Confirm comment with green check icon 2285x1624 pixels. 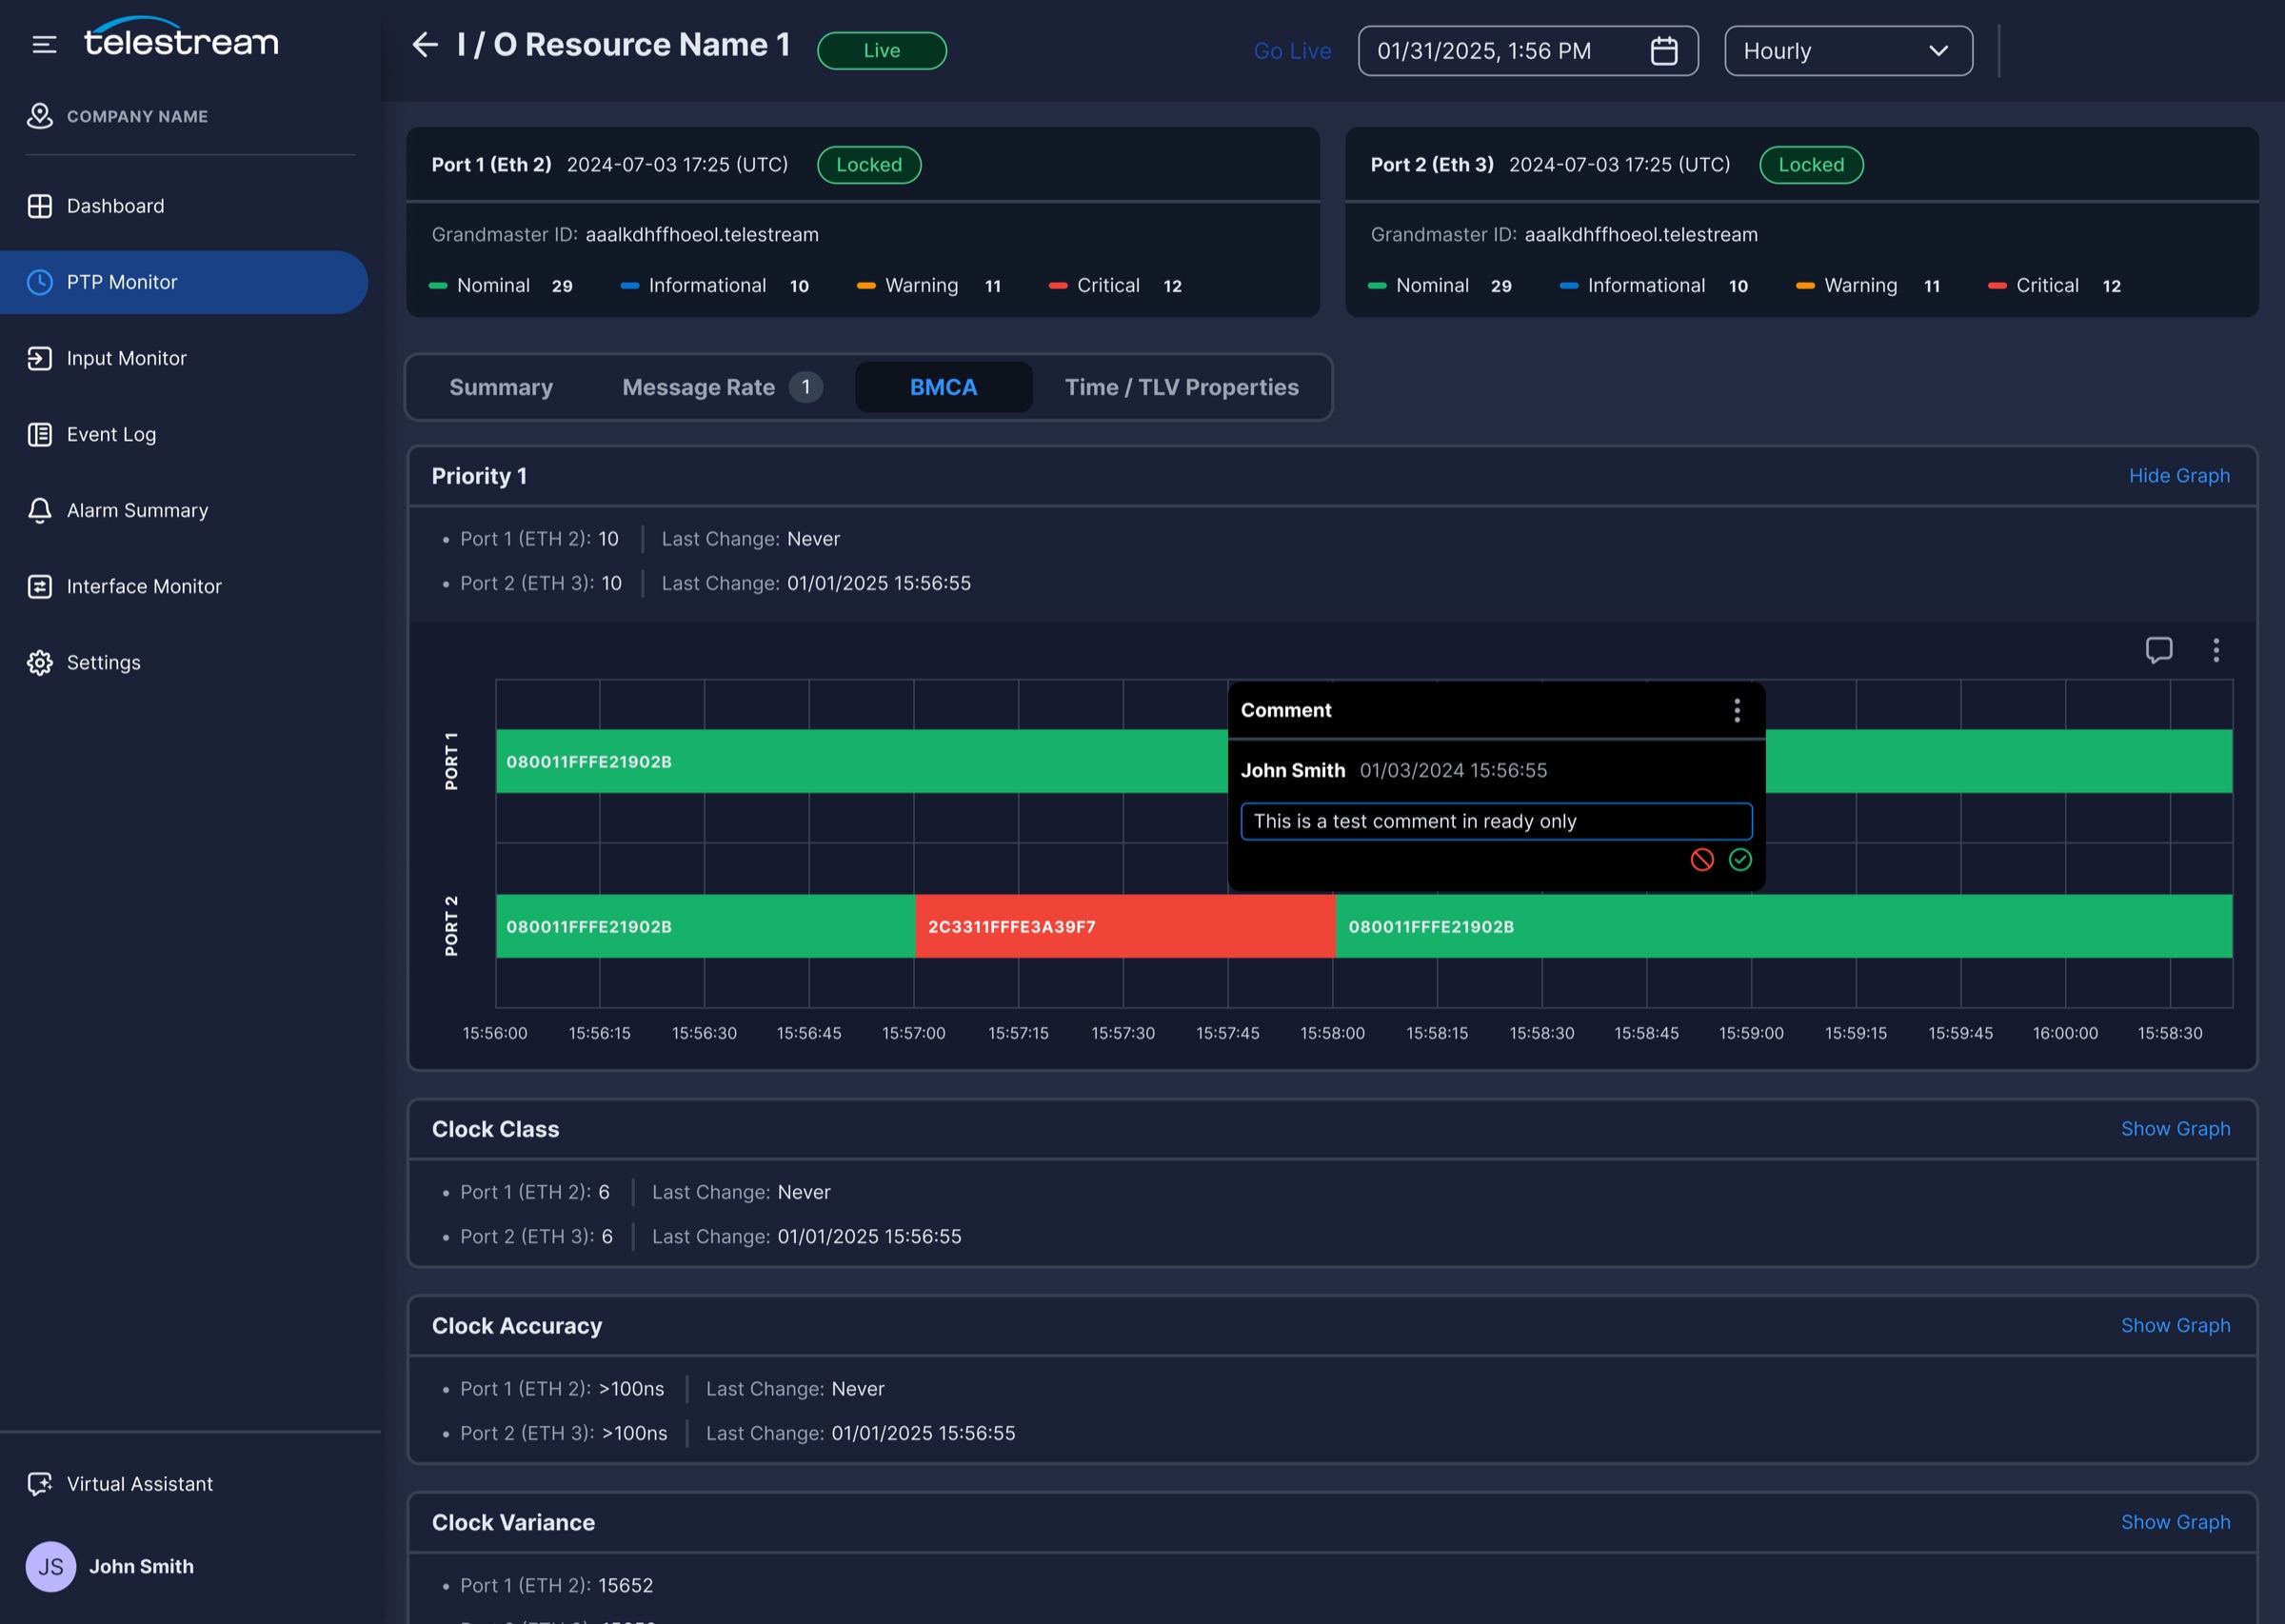point(1740,860)
